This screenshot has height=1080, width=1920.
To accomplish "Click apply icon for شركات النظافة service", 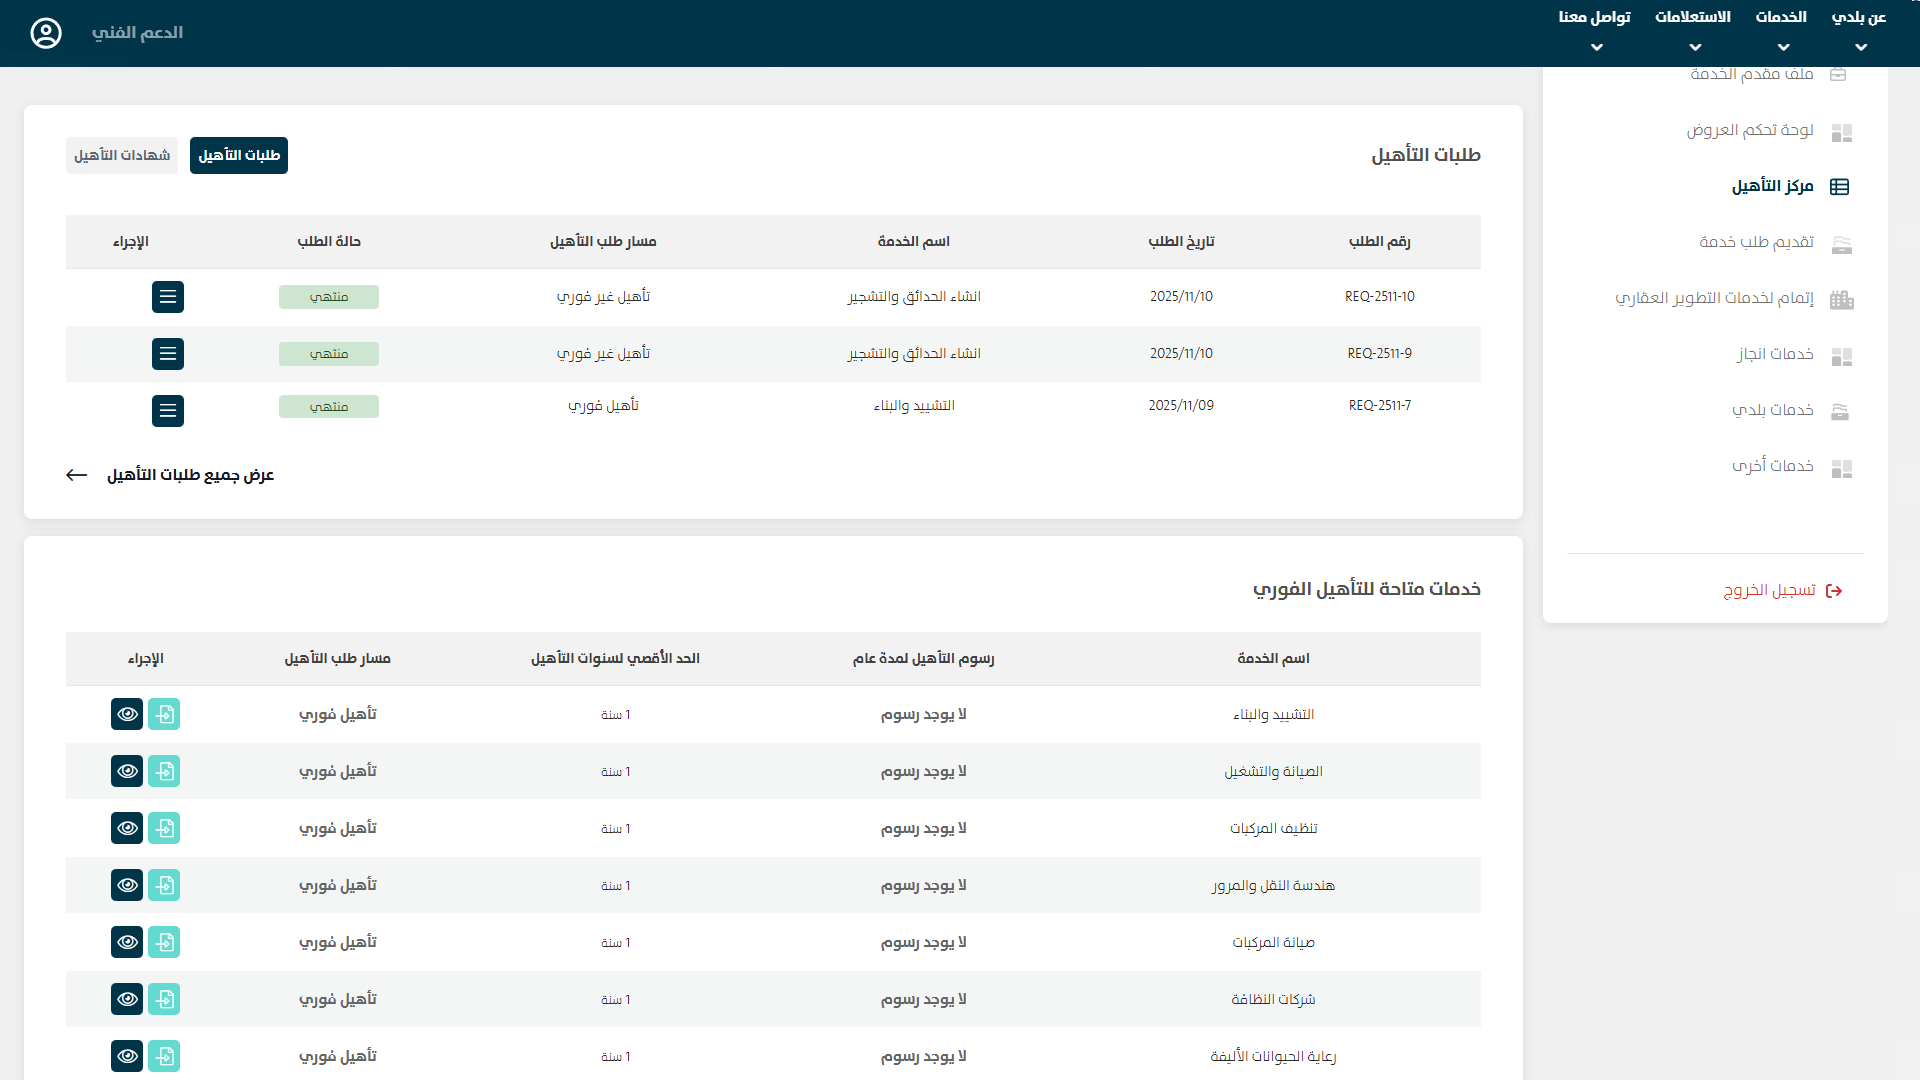I will tap(164, 999).
